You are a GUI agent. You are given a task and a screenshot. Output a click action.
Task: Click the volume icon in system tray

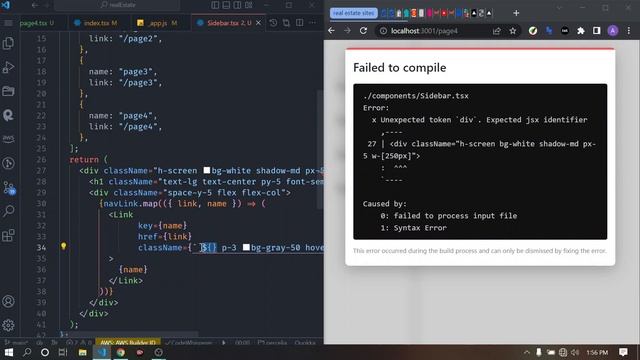click(x=575, y=352)
